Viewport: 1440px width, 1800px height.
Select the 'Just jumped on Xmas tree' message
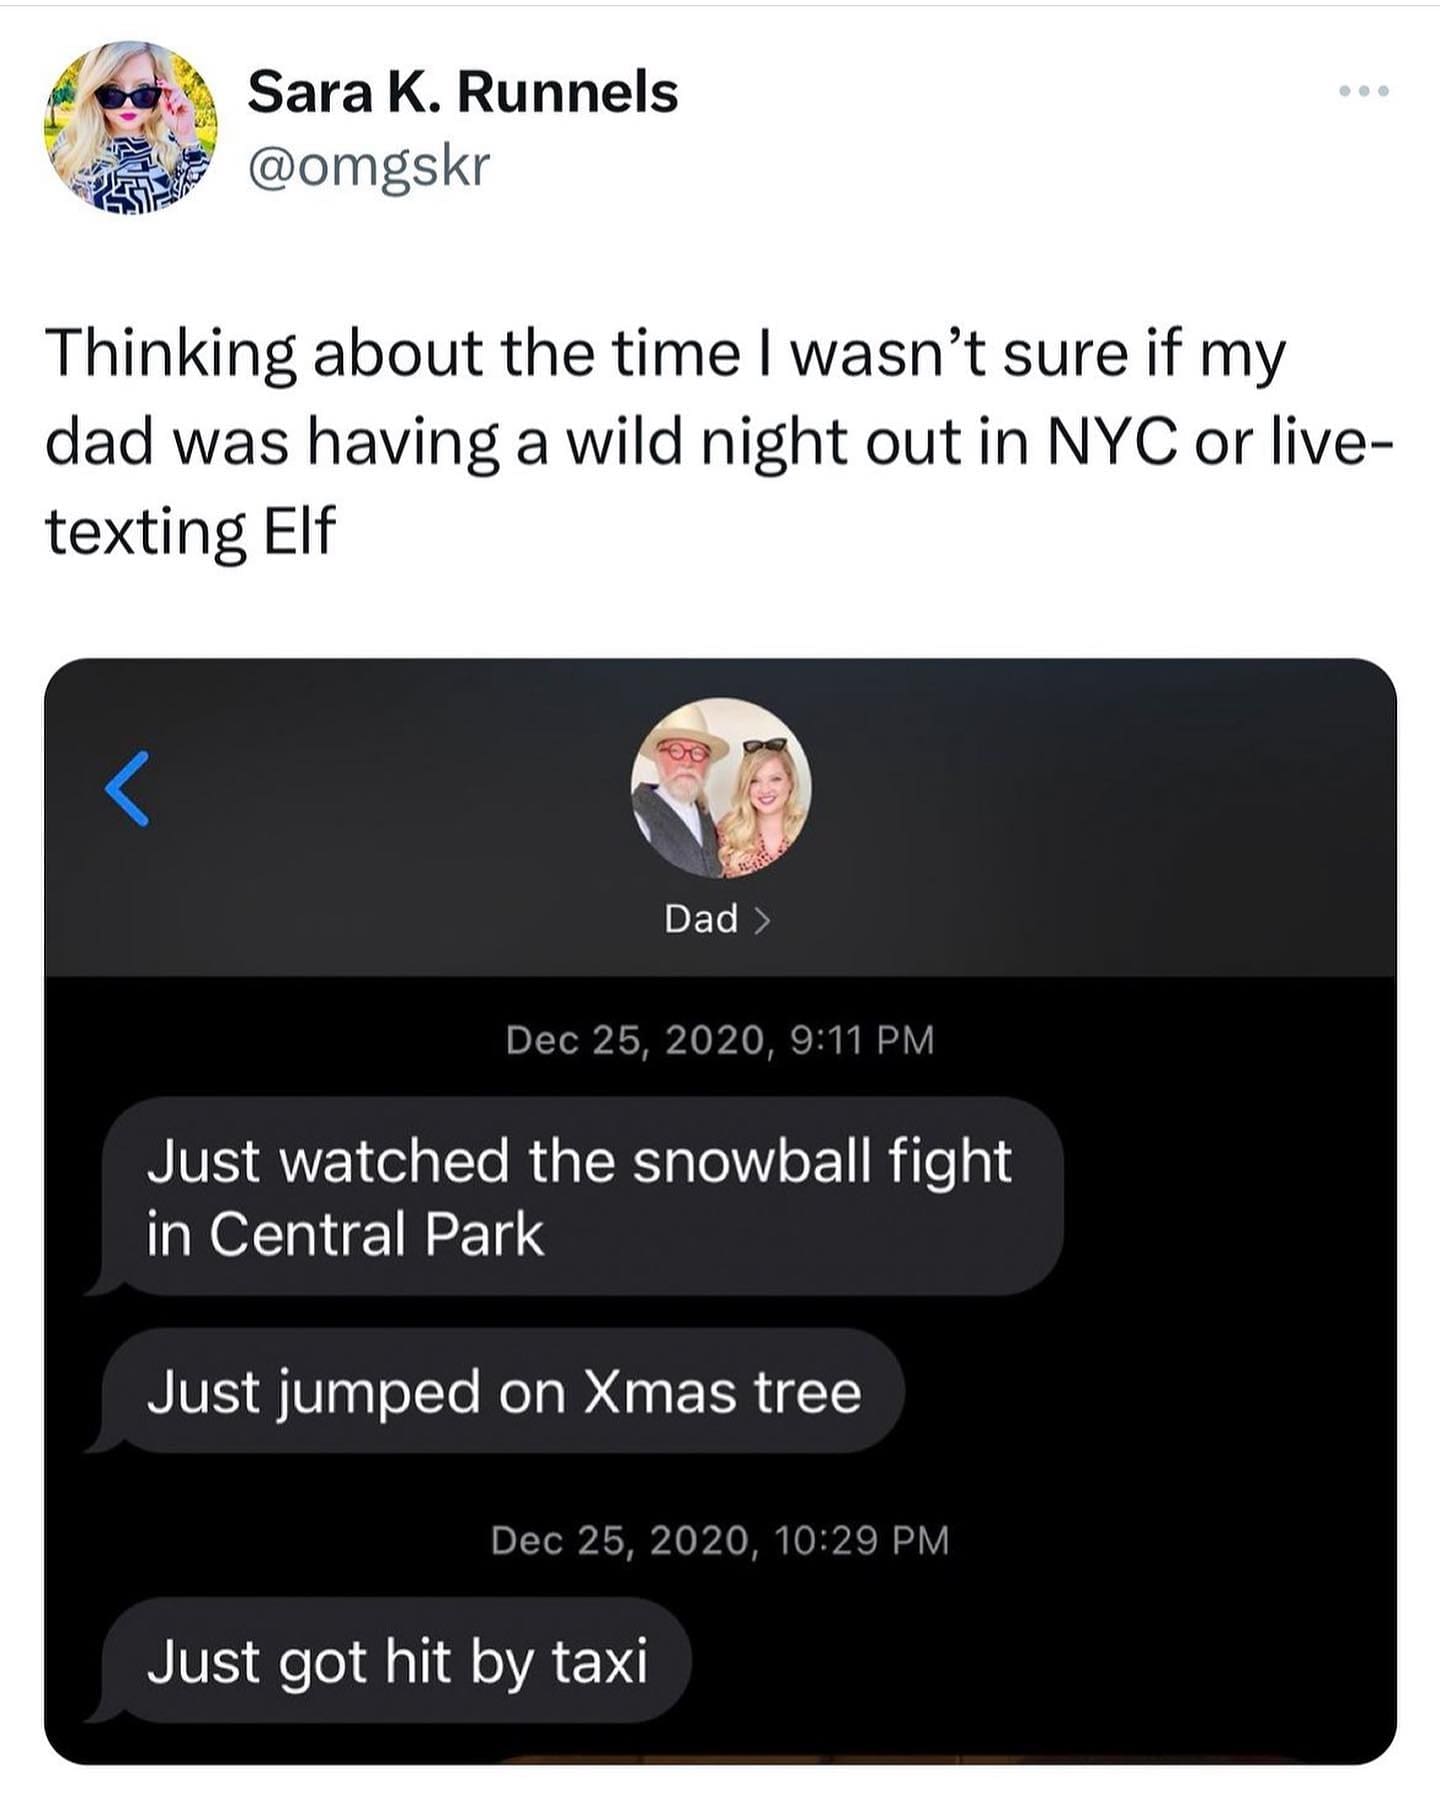click(503, 1391)
